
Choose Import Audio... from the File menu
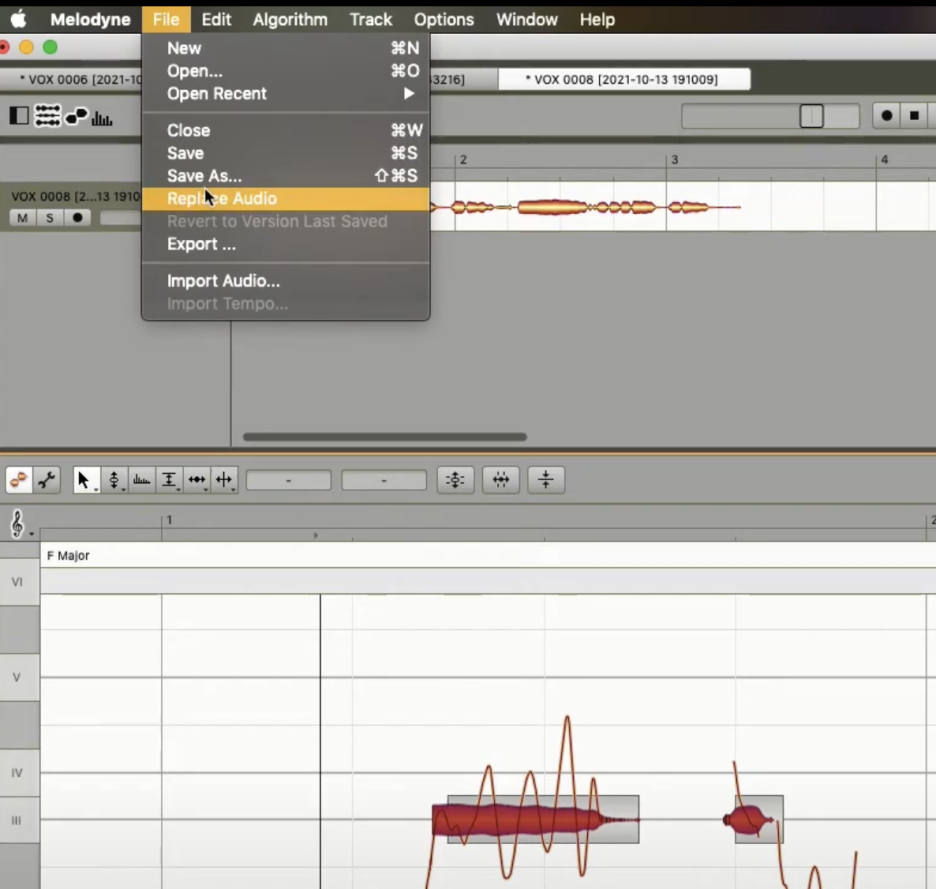pyautogui.click(x=285, y=281)
